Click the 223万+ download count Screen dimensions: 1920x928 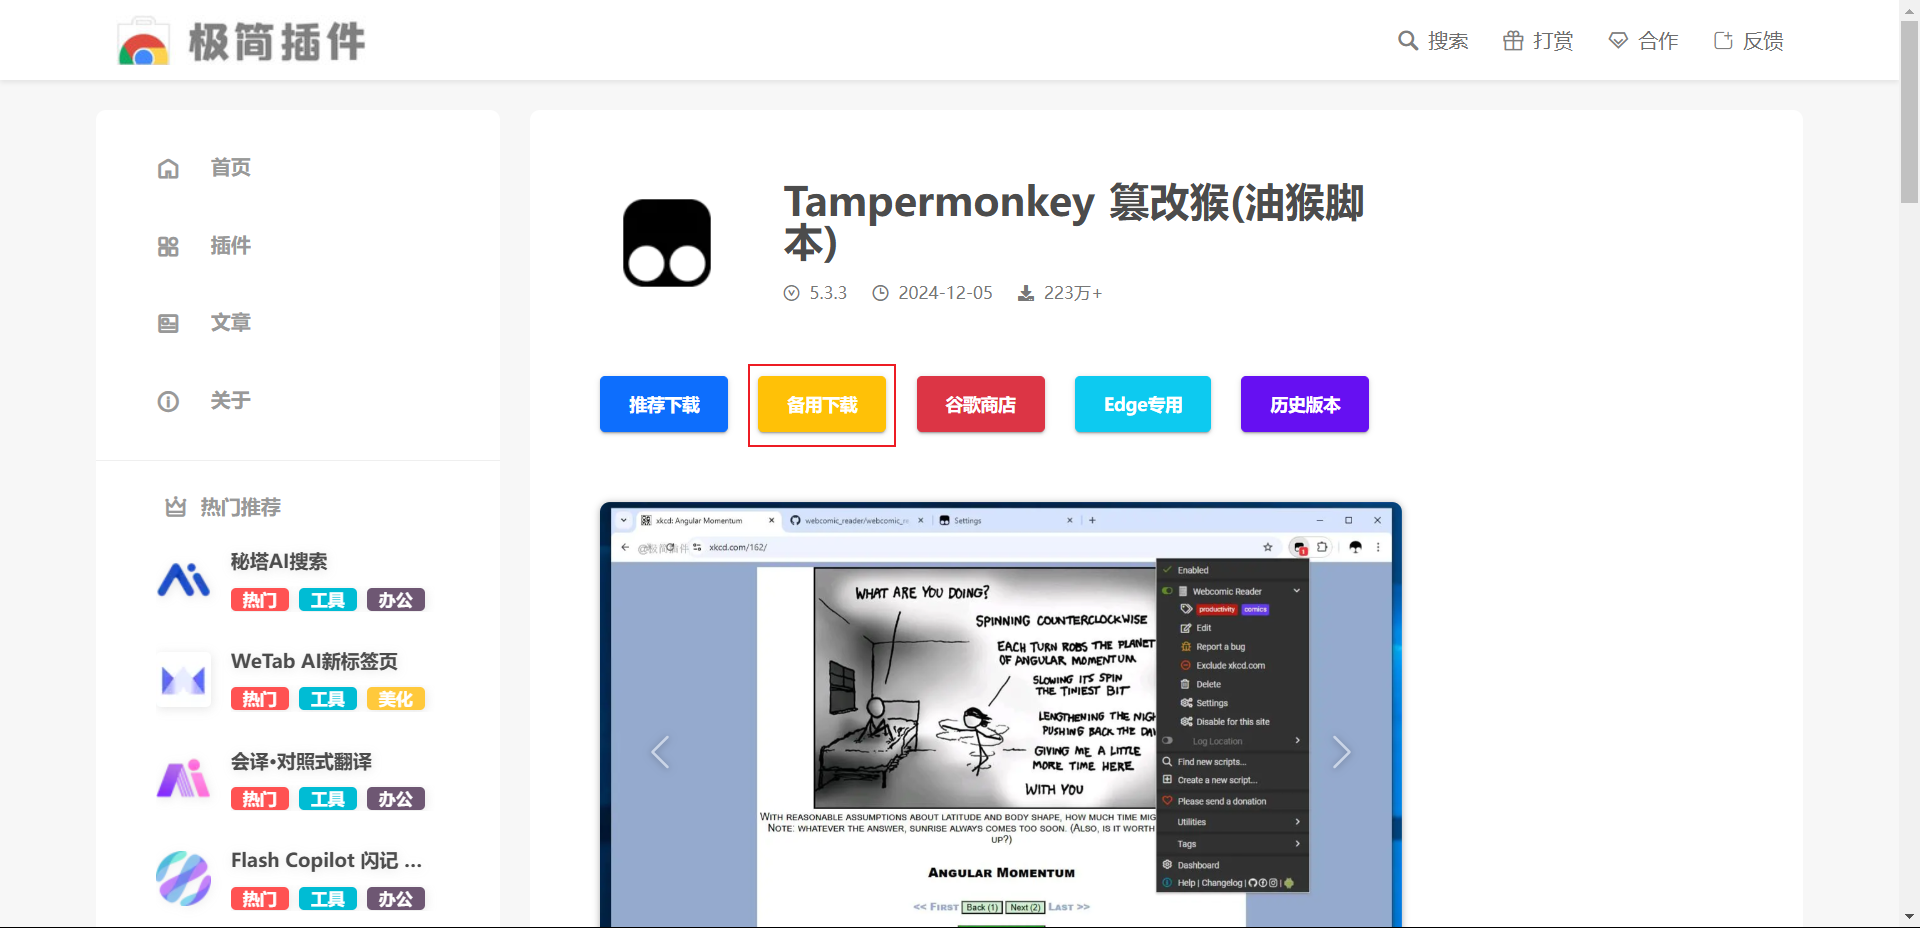pyautogui.click(x=1073, y=293)
